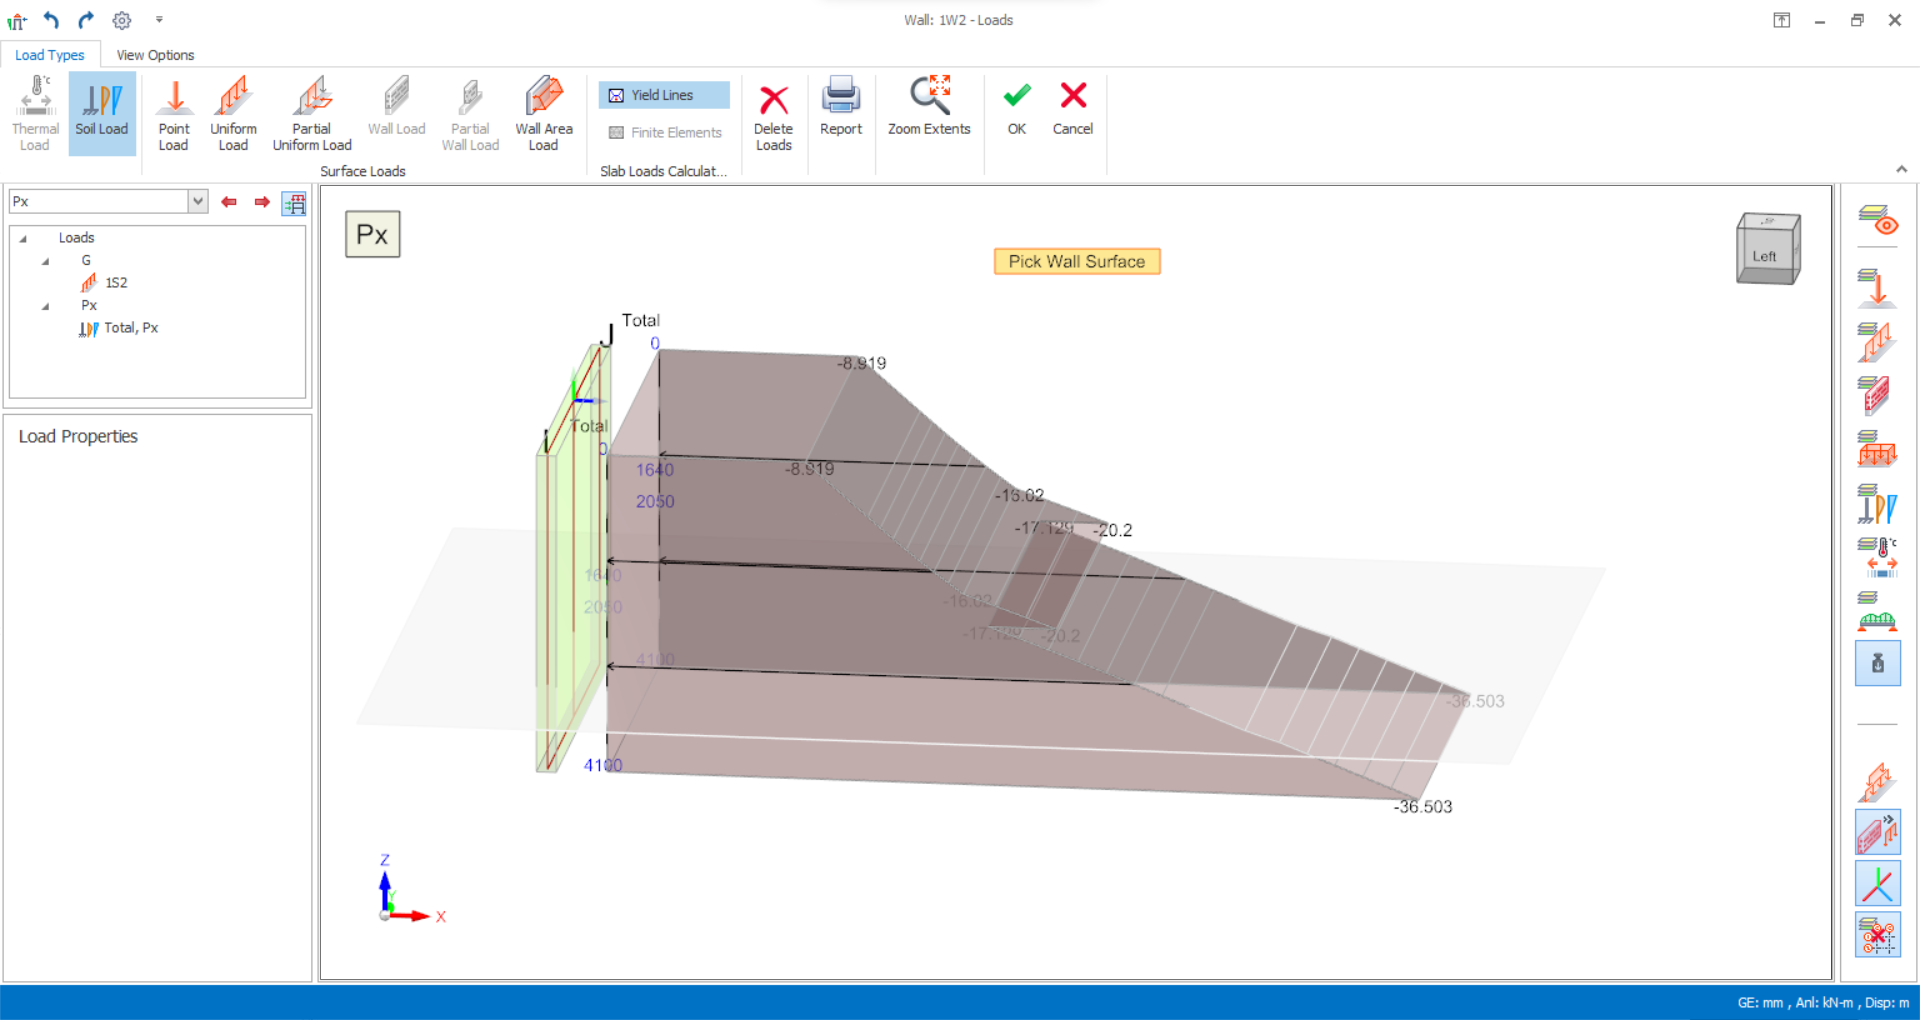The image size is (1920, 1020).
Task: Switch to the View Options tab
Action: tap(155, 55)
